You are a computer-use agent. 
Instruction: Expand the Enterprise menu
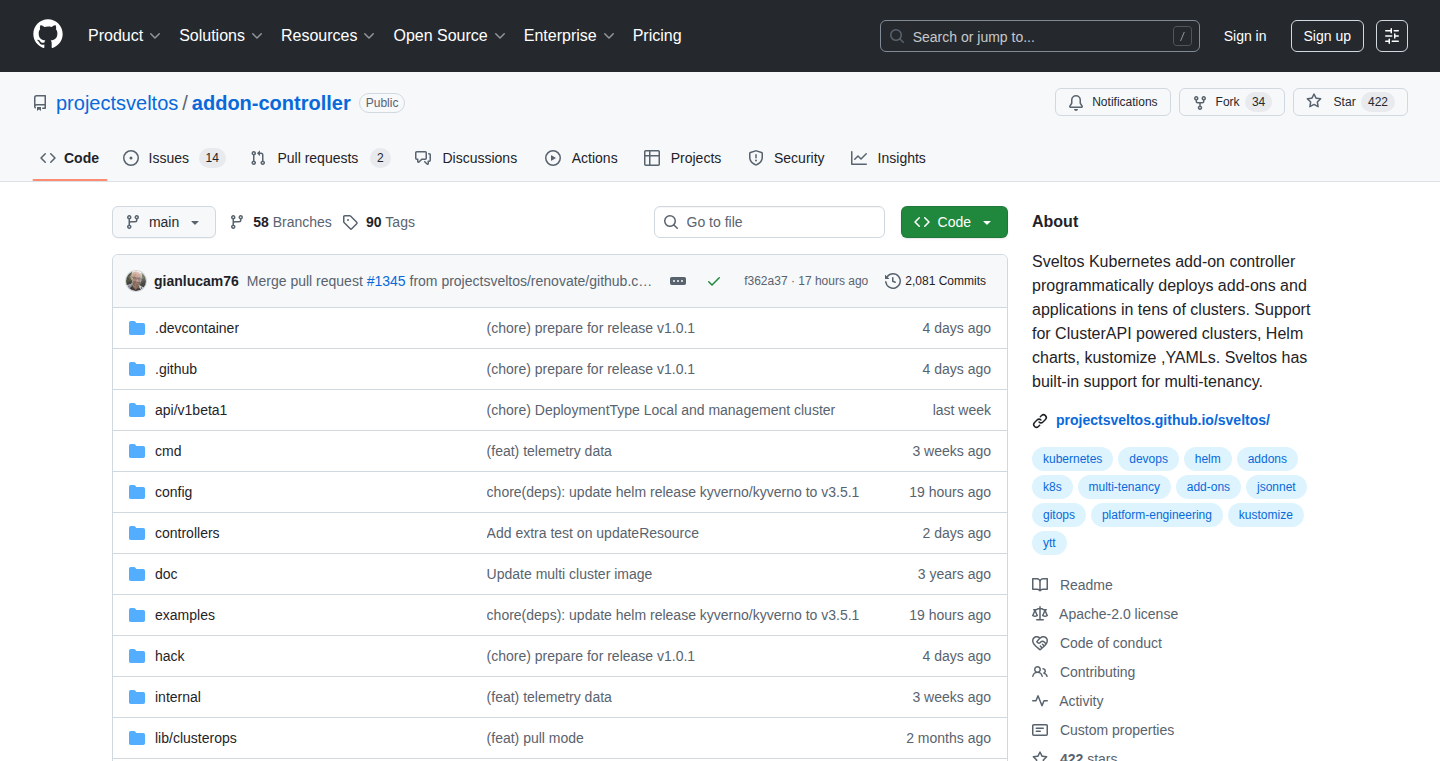point(569,36)
